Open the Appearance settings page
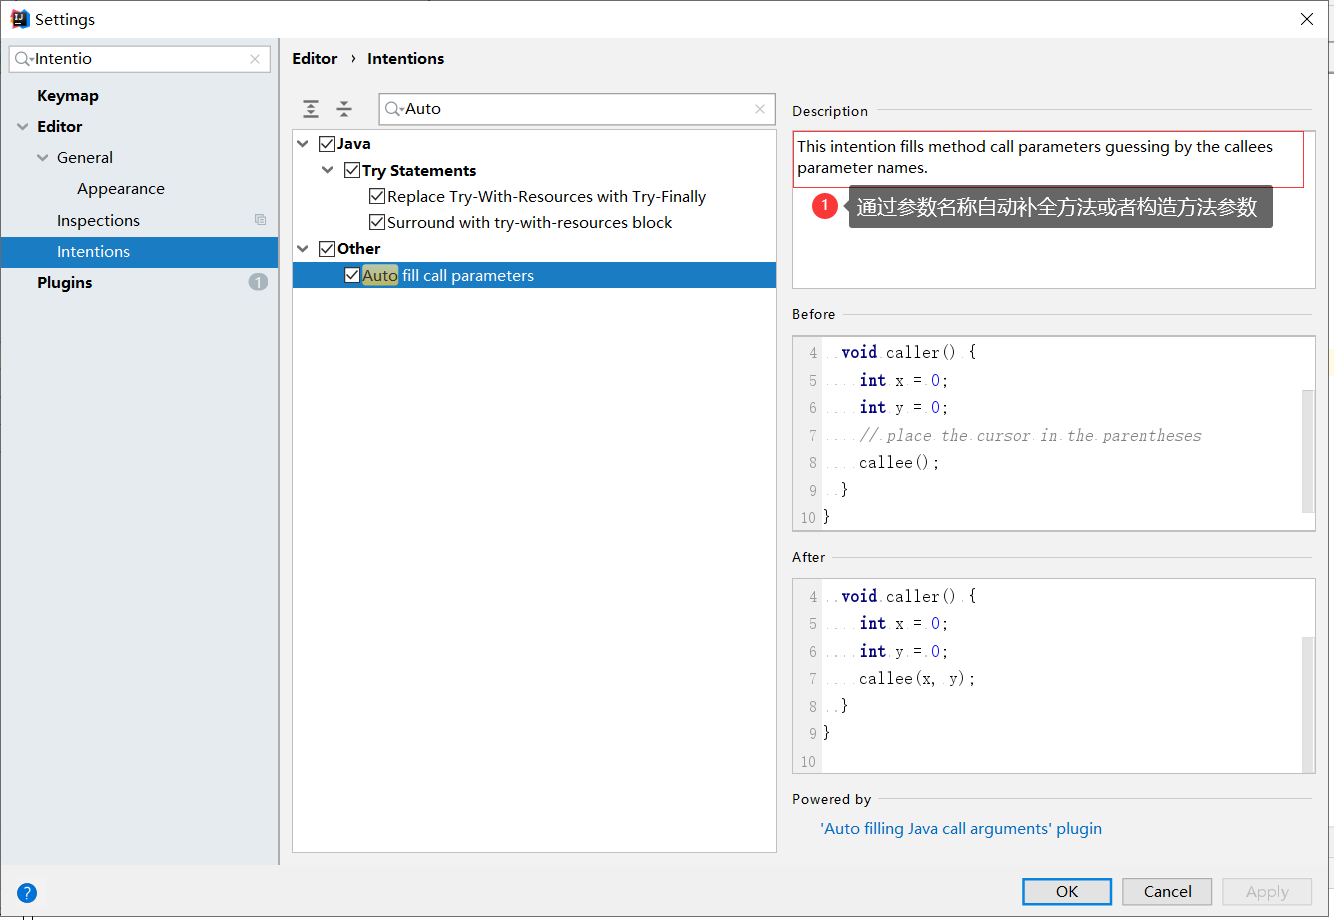Screen dimensions: 1334x920 [x=121, y=189]
